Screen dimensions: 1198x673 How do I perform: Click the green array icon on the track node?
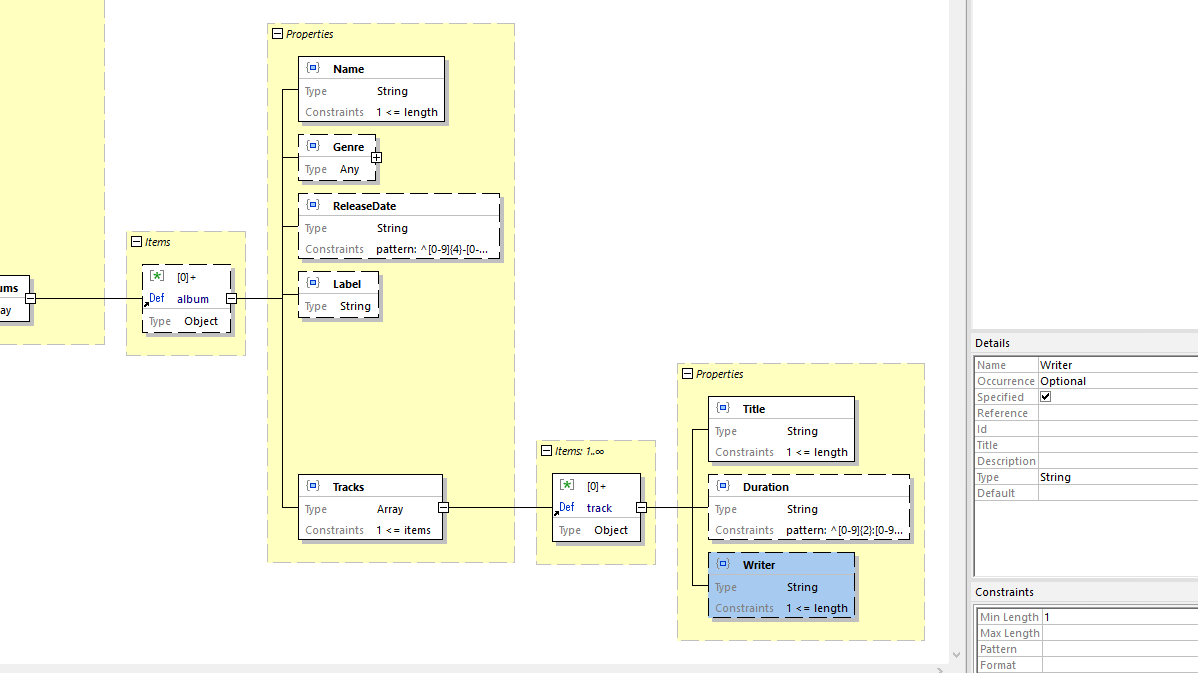(567, 485)
